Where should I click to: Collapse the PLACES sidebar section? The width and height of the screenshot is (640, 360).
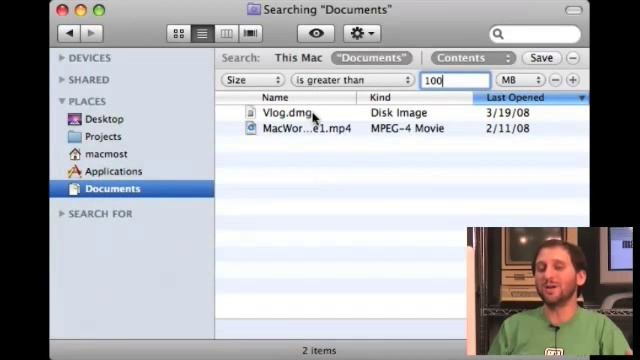pos(62,101)
